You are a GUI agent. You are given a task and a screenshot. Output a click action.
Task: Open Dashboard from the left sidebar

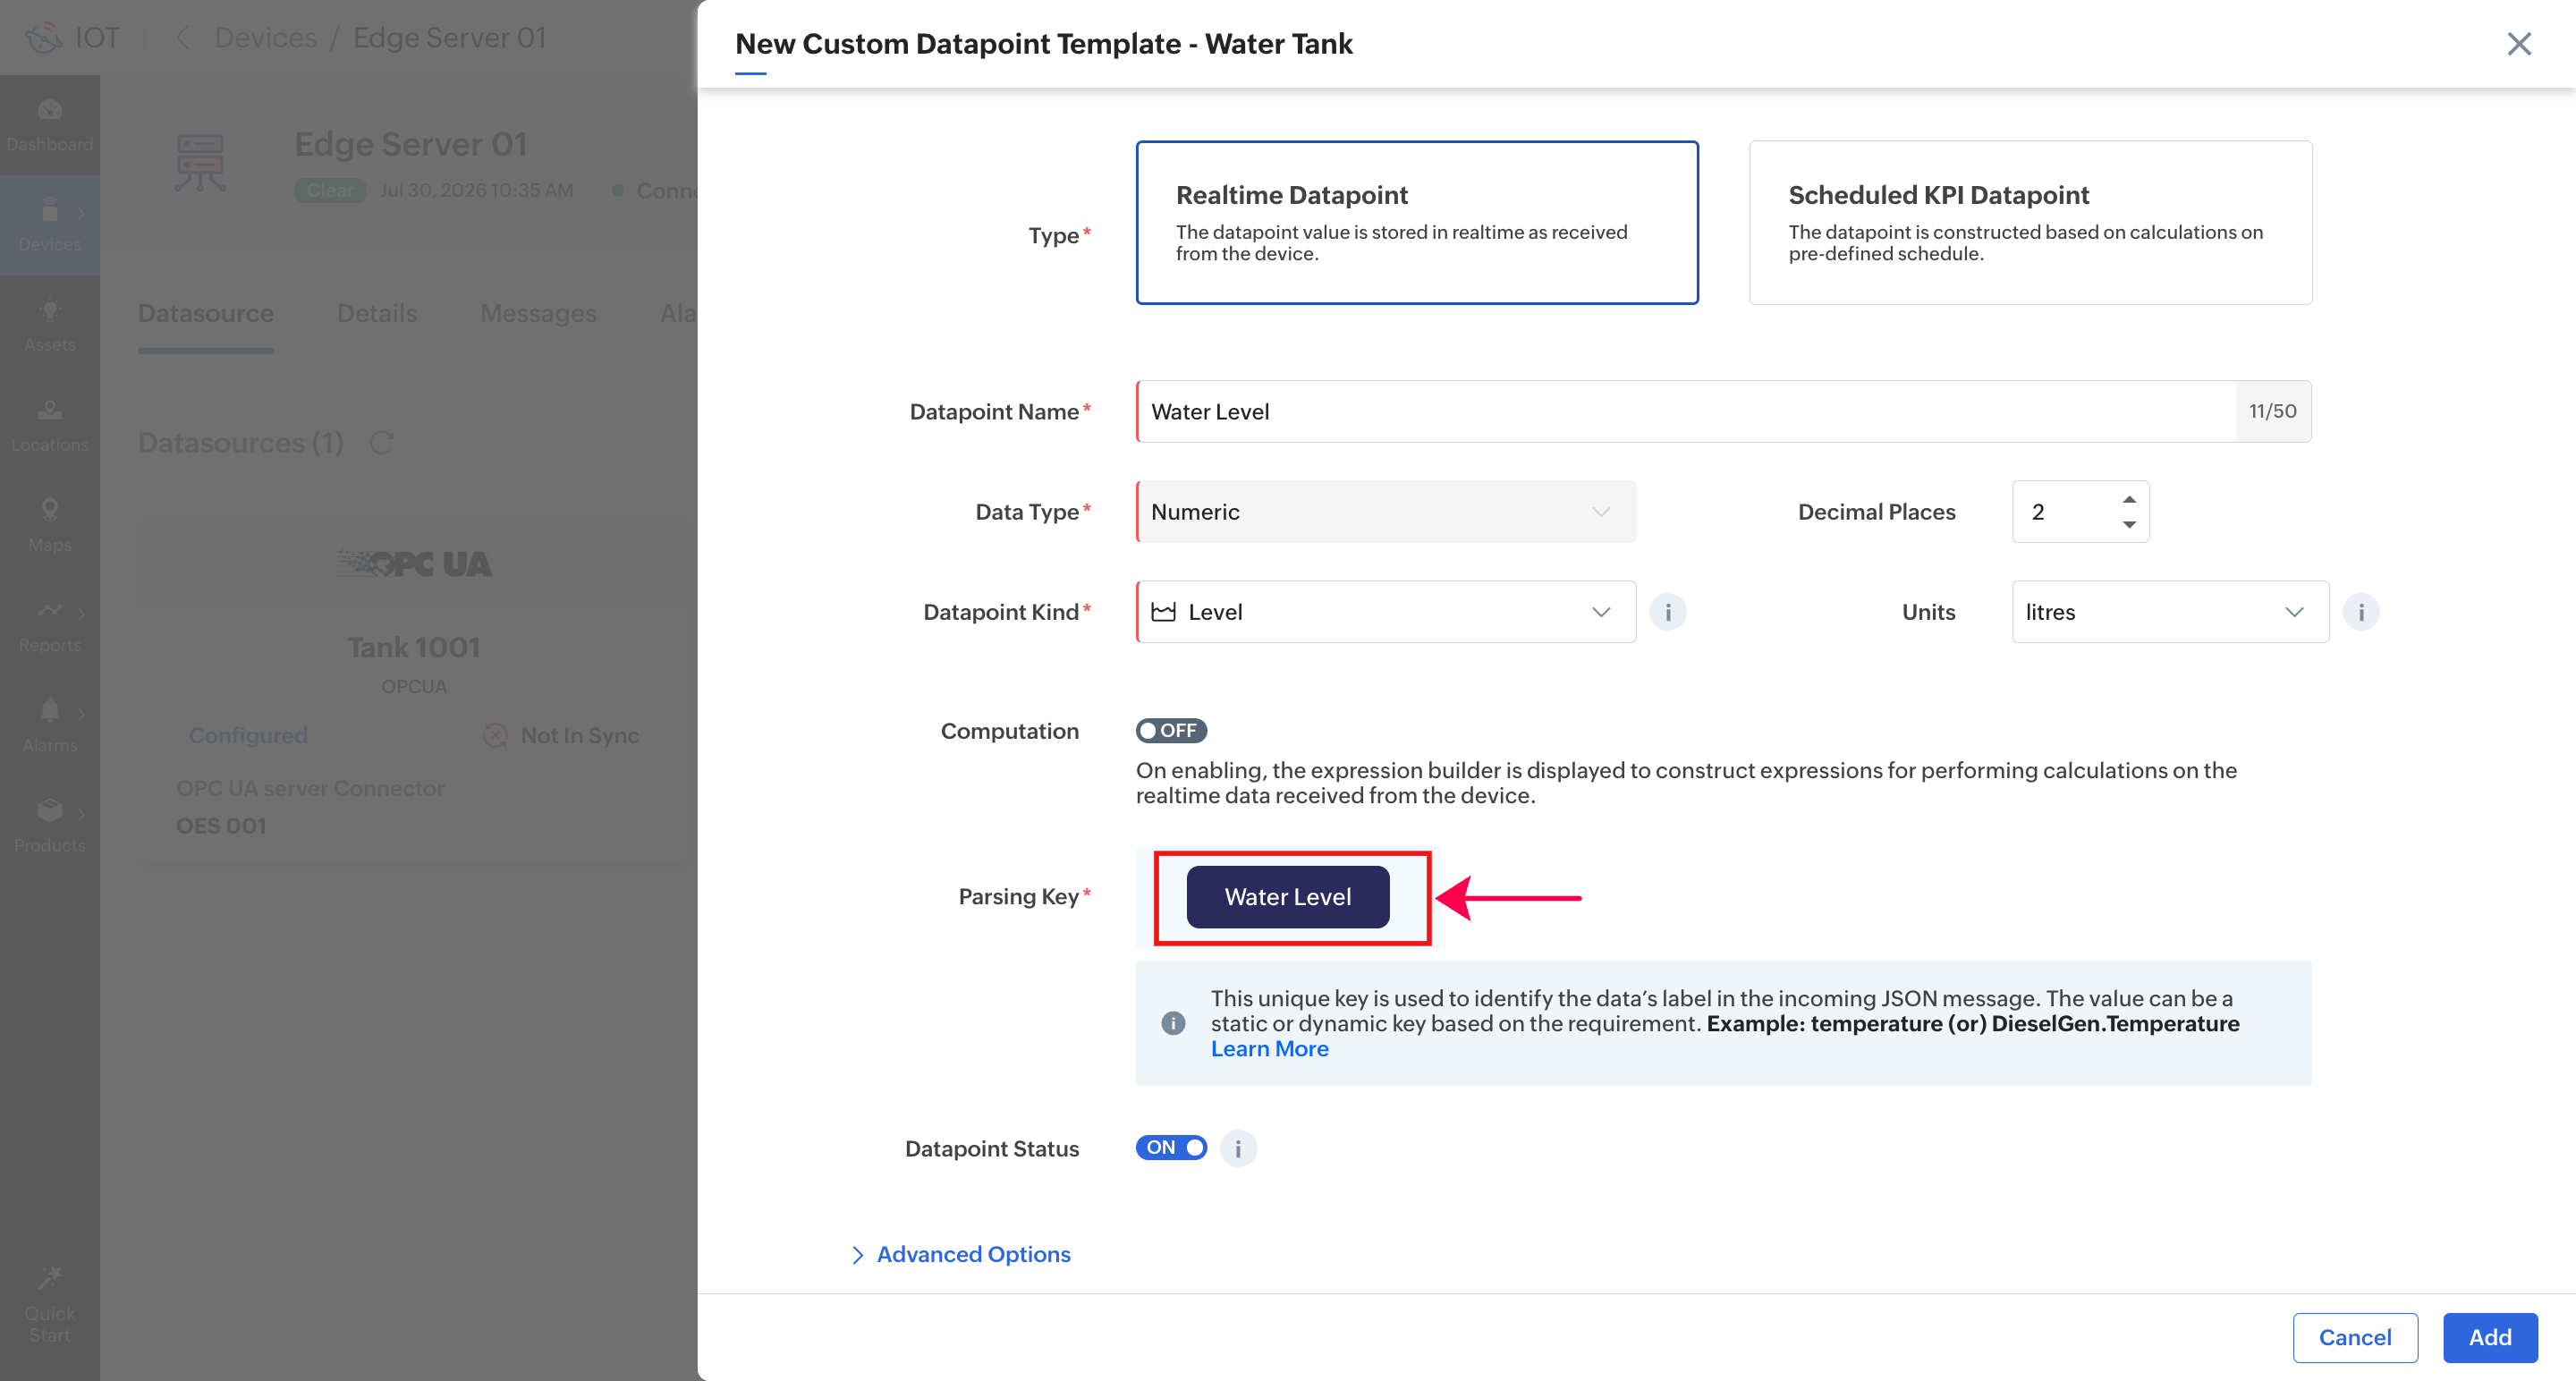50,125
